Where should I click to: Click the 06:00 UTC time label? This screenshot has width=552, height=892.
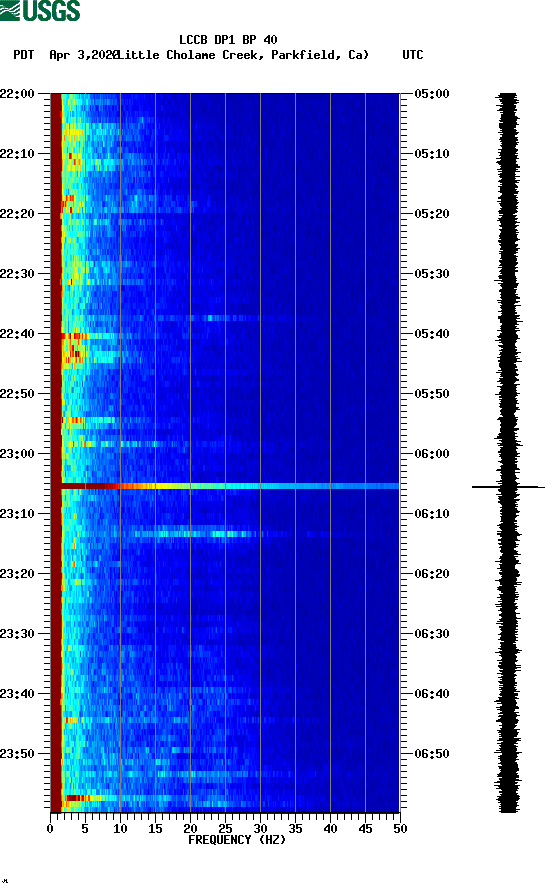(432, 454)
